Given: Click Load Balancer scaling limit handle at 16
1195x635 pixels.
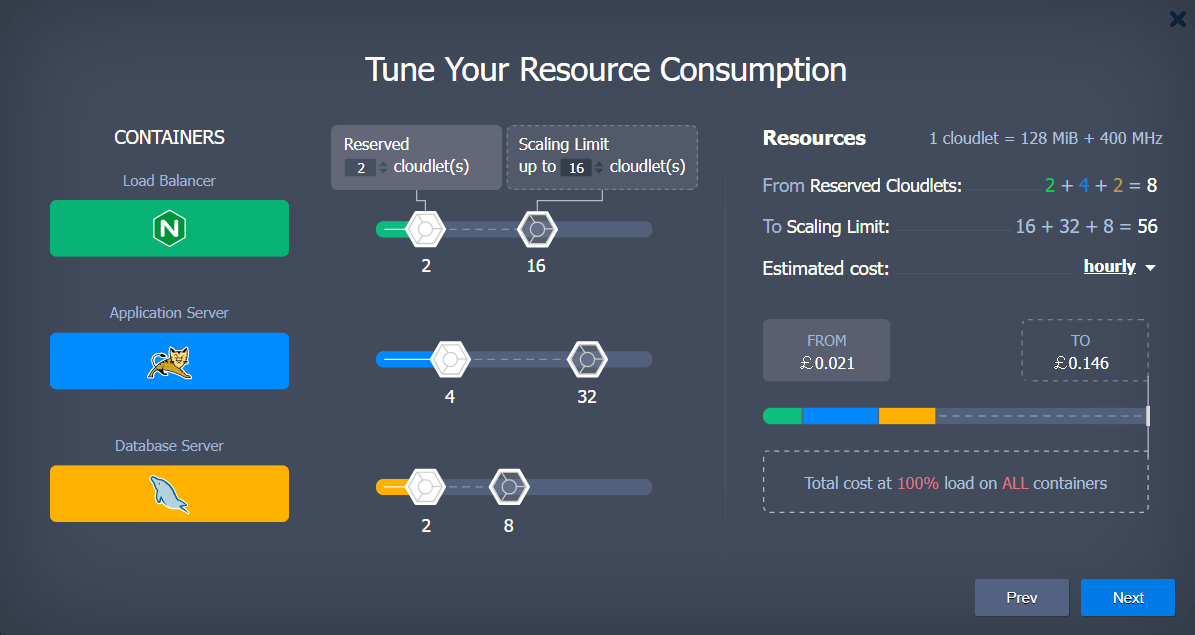Looking at the screenshot, I should point(537,230).
